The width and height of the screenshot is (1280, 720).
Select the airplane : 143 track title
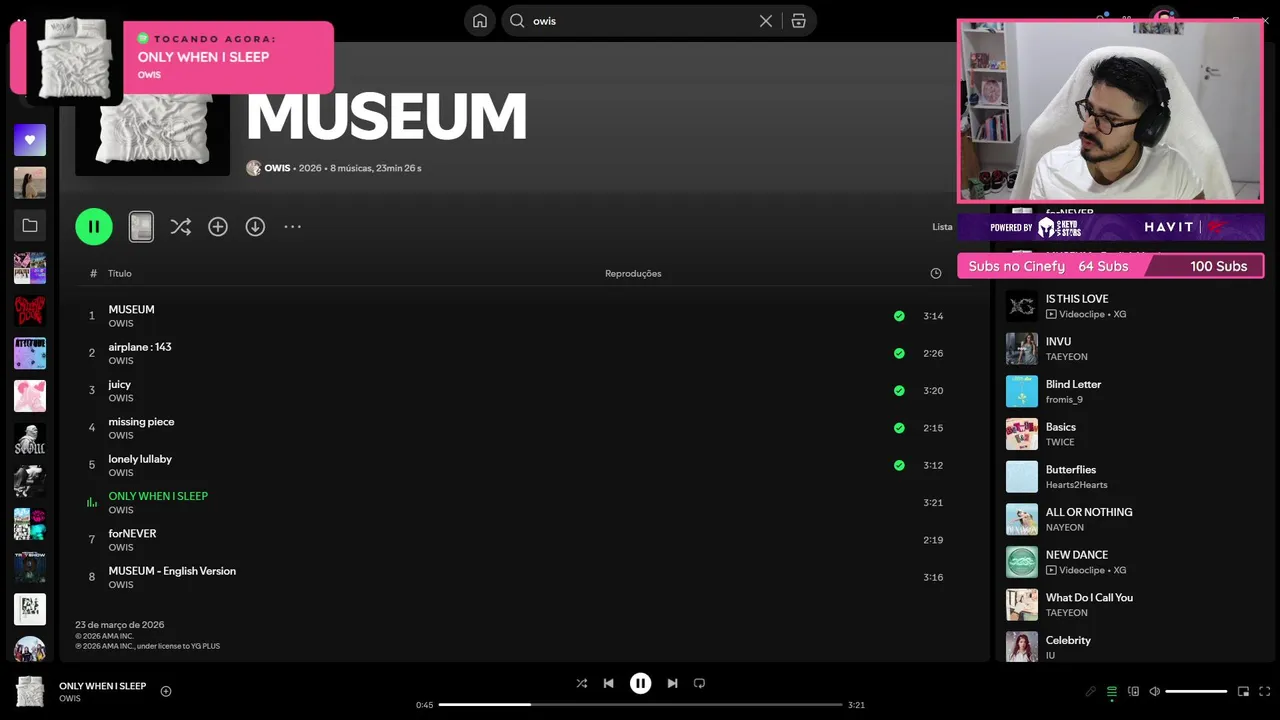[140, 347]
